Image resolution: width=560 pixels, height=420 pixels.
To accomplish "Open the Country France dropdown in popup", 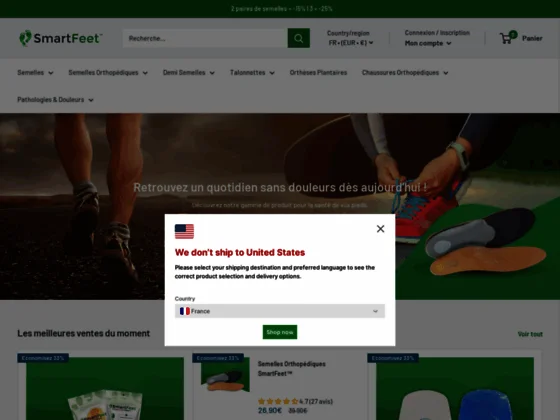I will [x=280, y=311].
